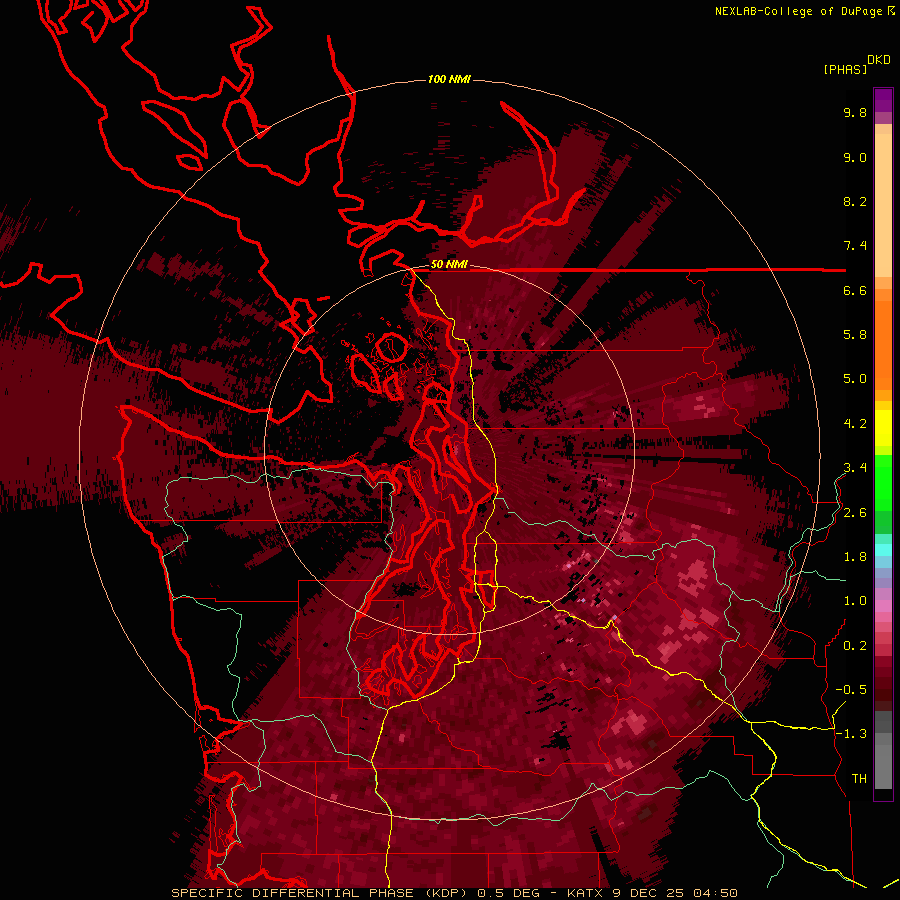
Task: Click the -1.3 scale value
Action: (851, 735)
